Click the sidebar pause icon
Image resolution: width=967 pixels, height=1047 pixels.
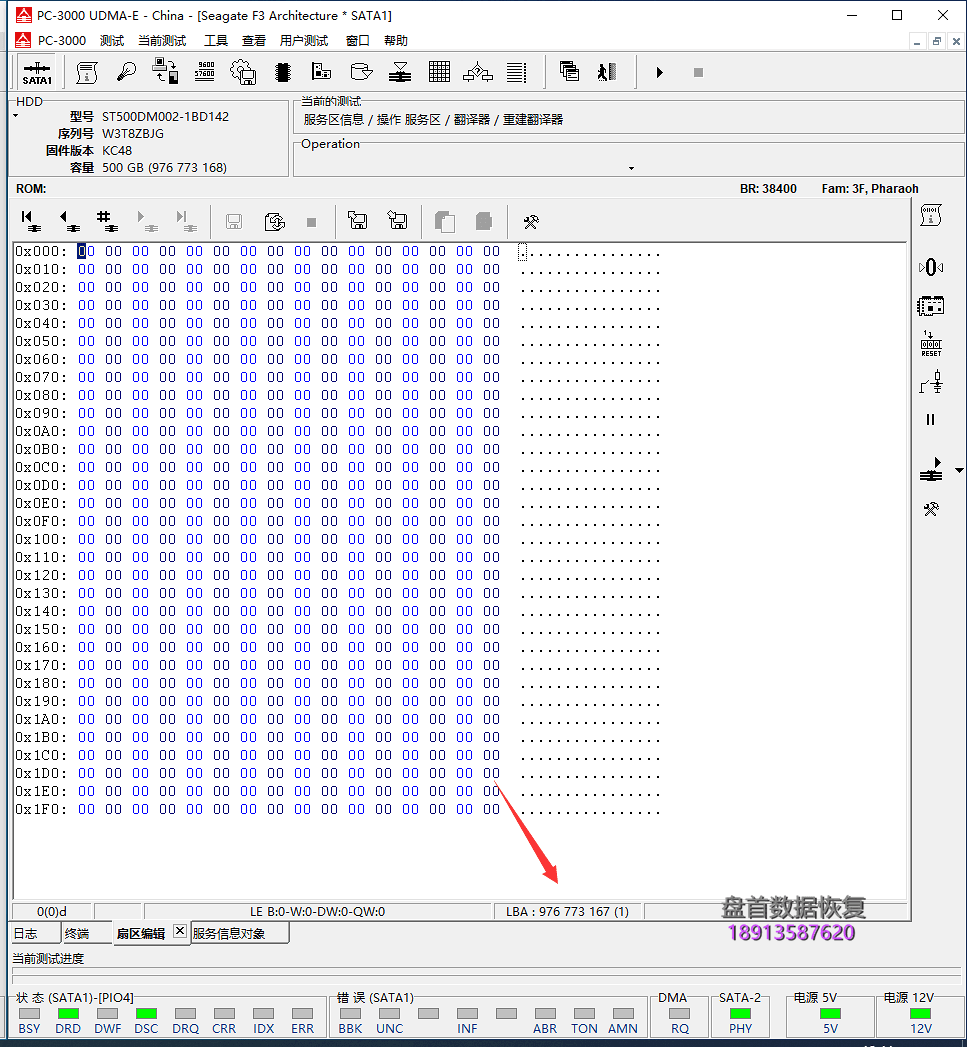pyautogui.click(x=930, y=419)
